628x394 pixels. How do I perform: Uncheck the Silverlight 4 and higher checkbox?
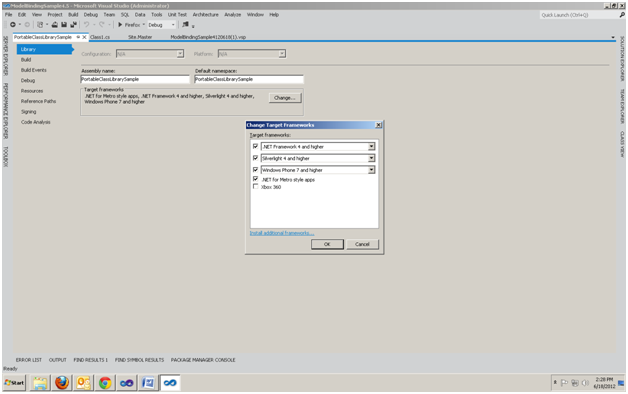(x=256, y=158)
